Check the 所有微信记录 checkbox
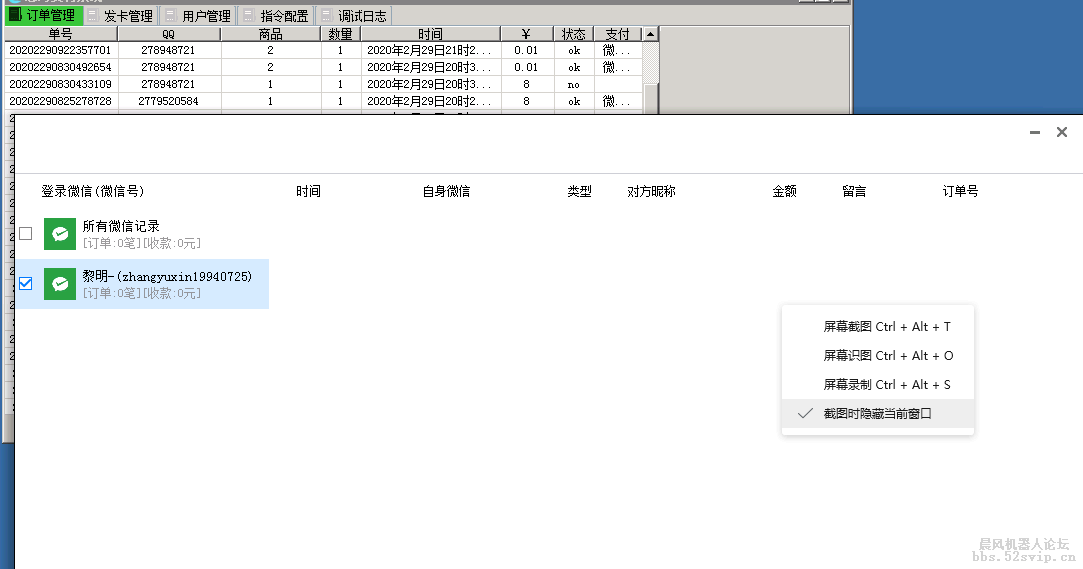The height and width of the screenshot is (569, 1083). 26,233
